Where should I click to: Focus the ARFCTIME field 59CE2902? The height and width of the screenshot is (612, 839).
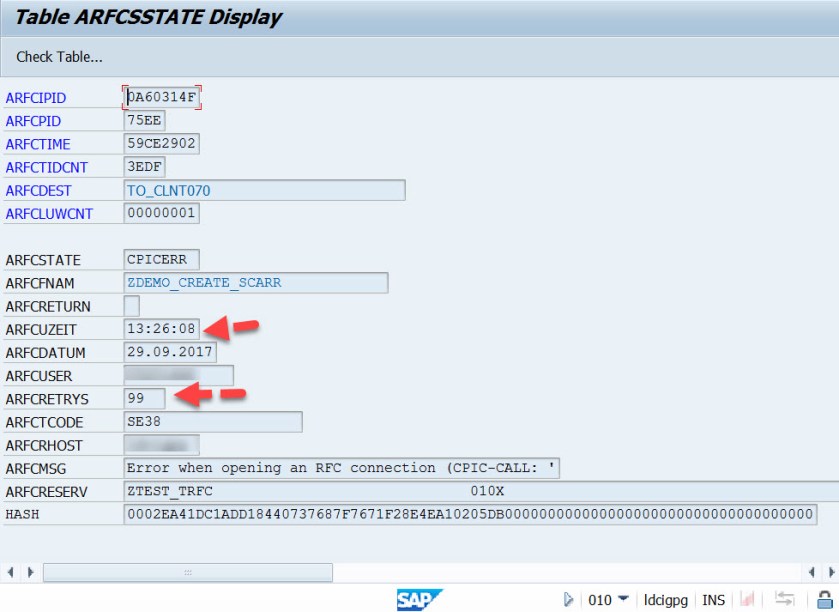pos(162,143)
